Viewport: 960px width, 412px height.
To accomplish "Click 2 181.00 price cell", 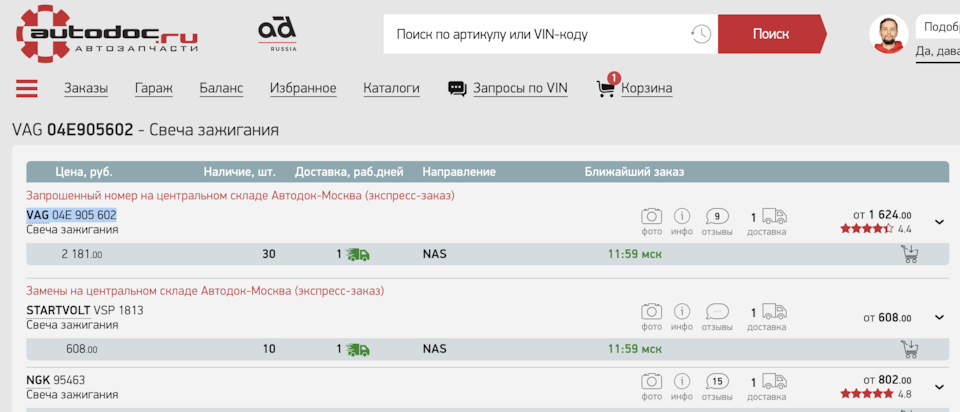I will click(x=81, y=254).
